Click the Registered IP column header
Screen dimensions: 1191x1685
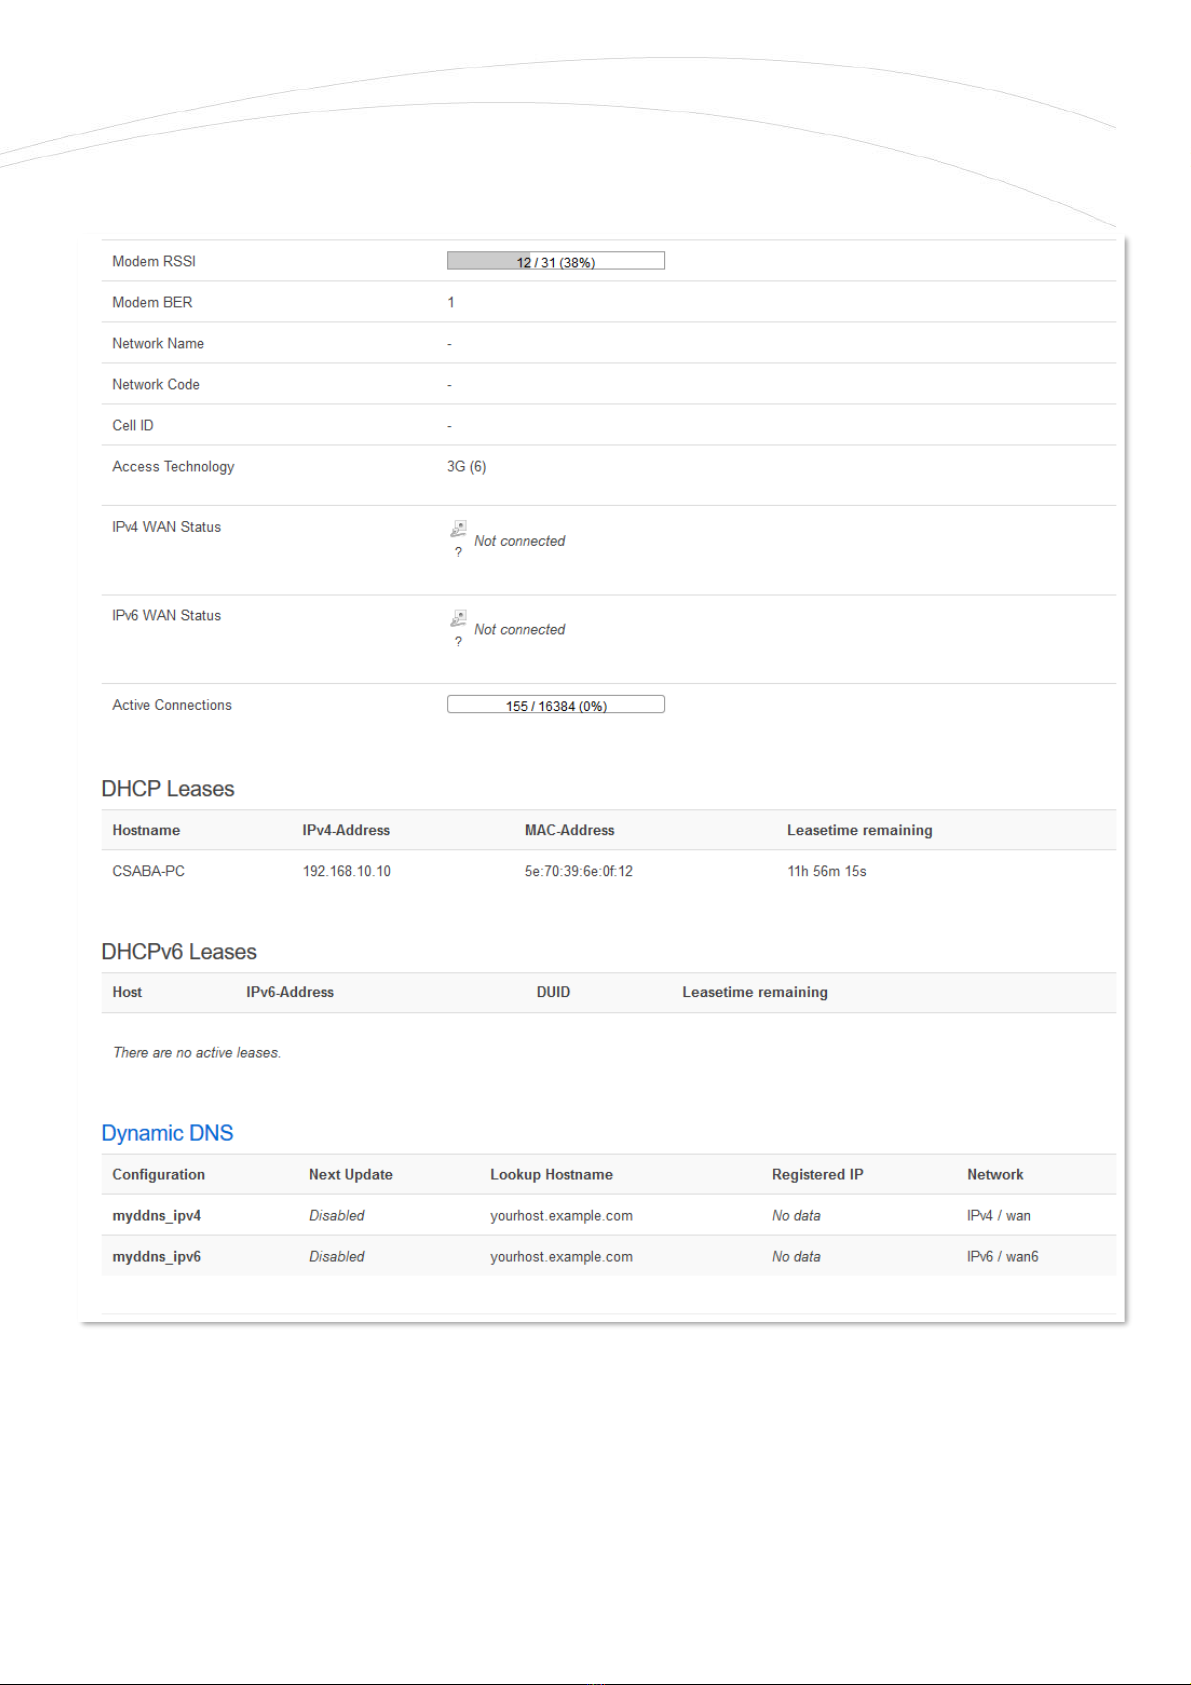pyautogui.click(x=817, y=1175)
